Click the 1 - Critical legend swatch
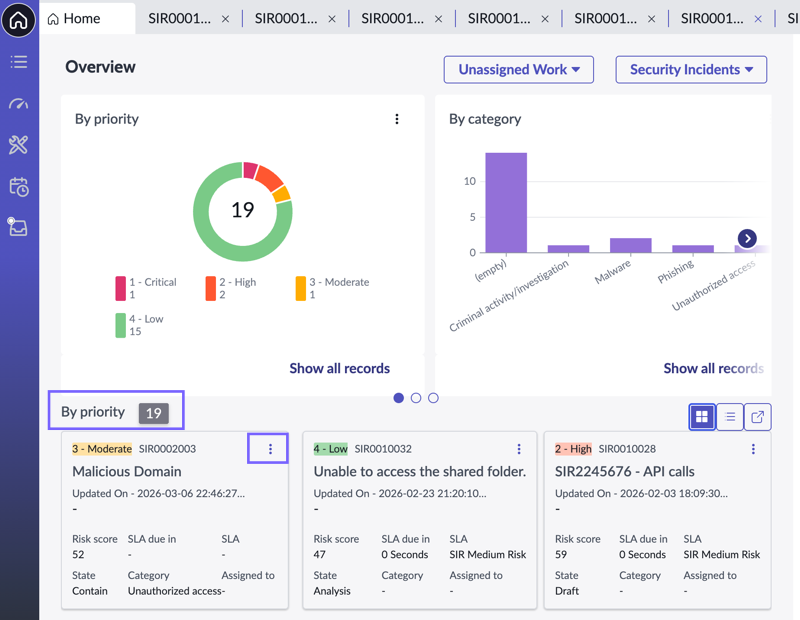 coord(120,288)
